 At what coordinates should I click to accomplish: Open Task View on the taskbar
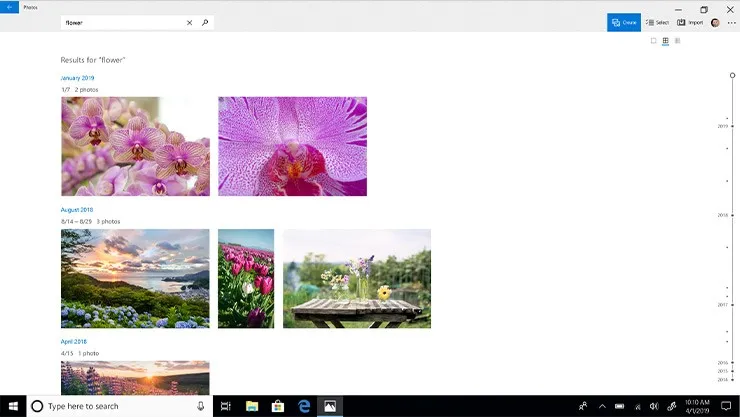pyautogui.click(x=226, y=406)
